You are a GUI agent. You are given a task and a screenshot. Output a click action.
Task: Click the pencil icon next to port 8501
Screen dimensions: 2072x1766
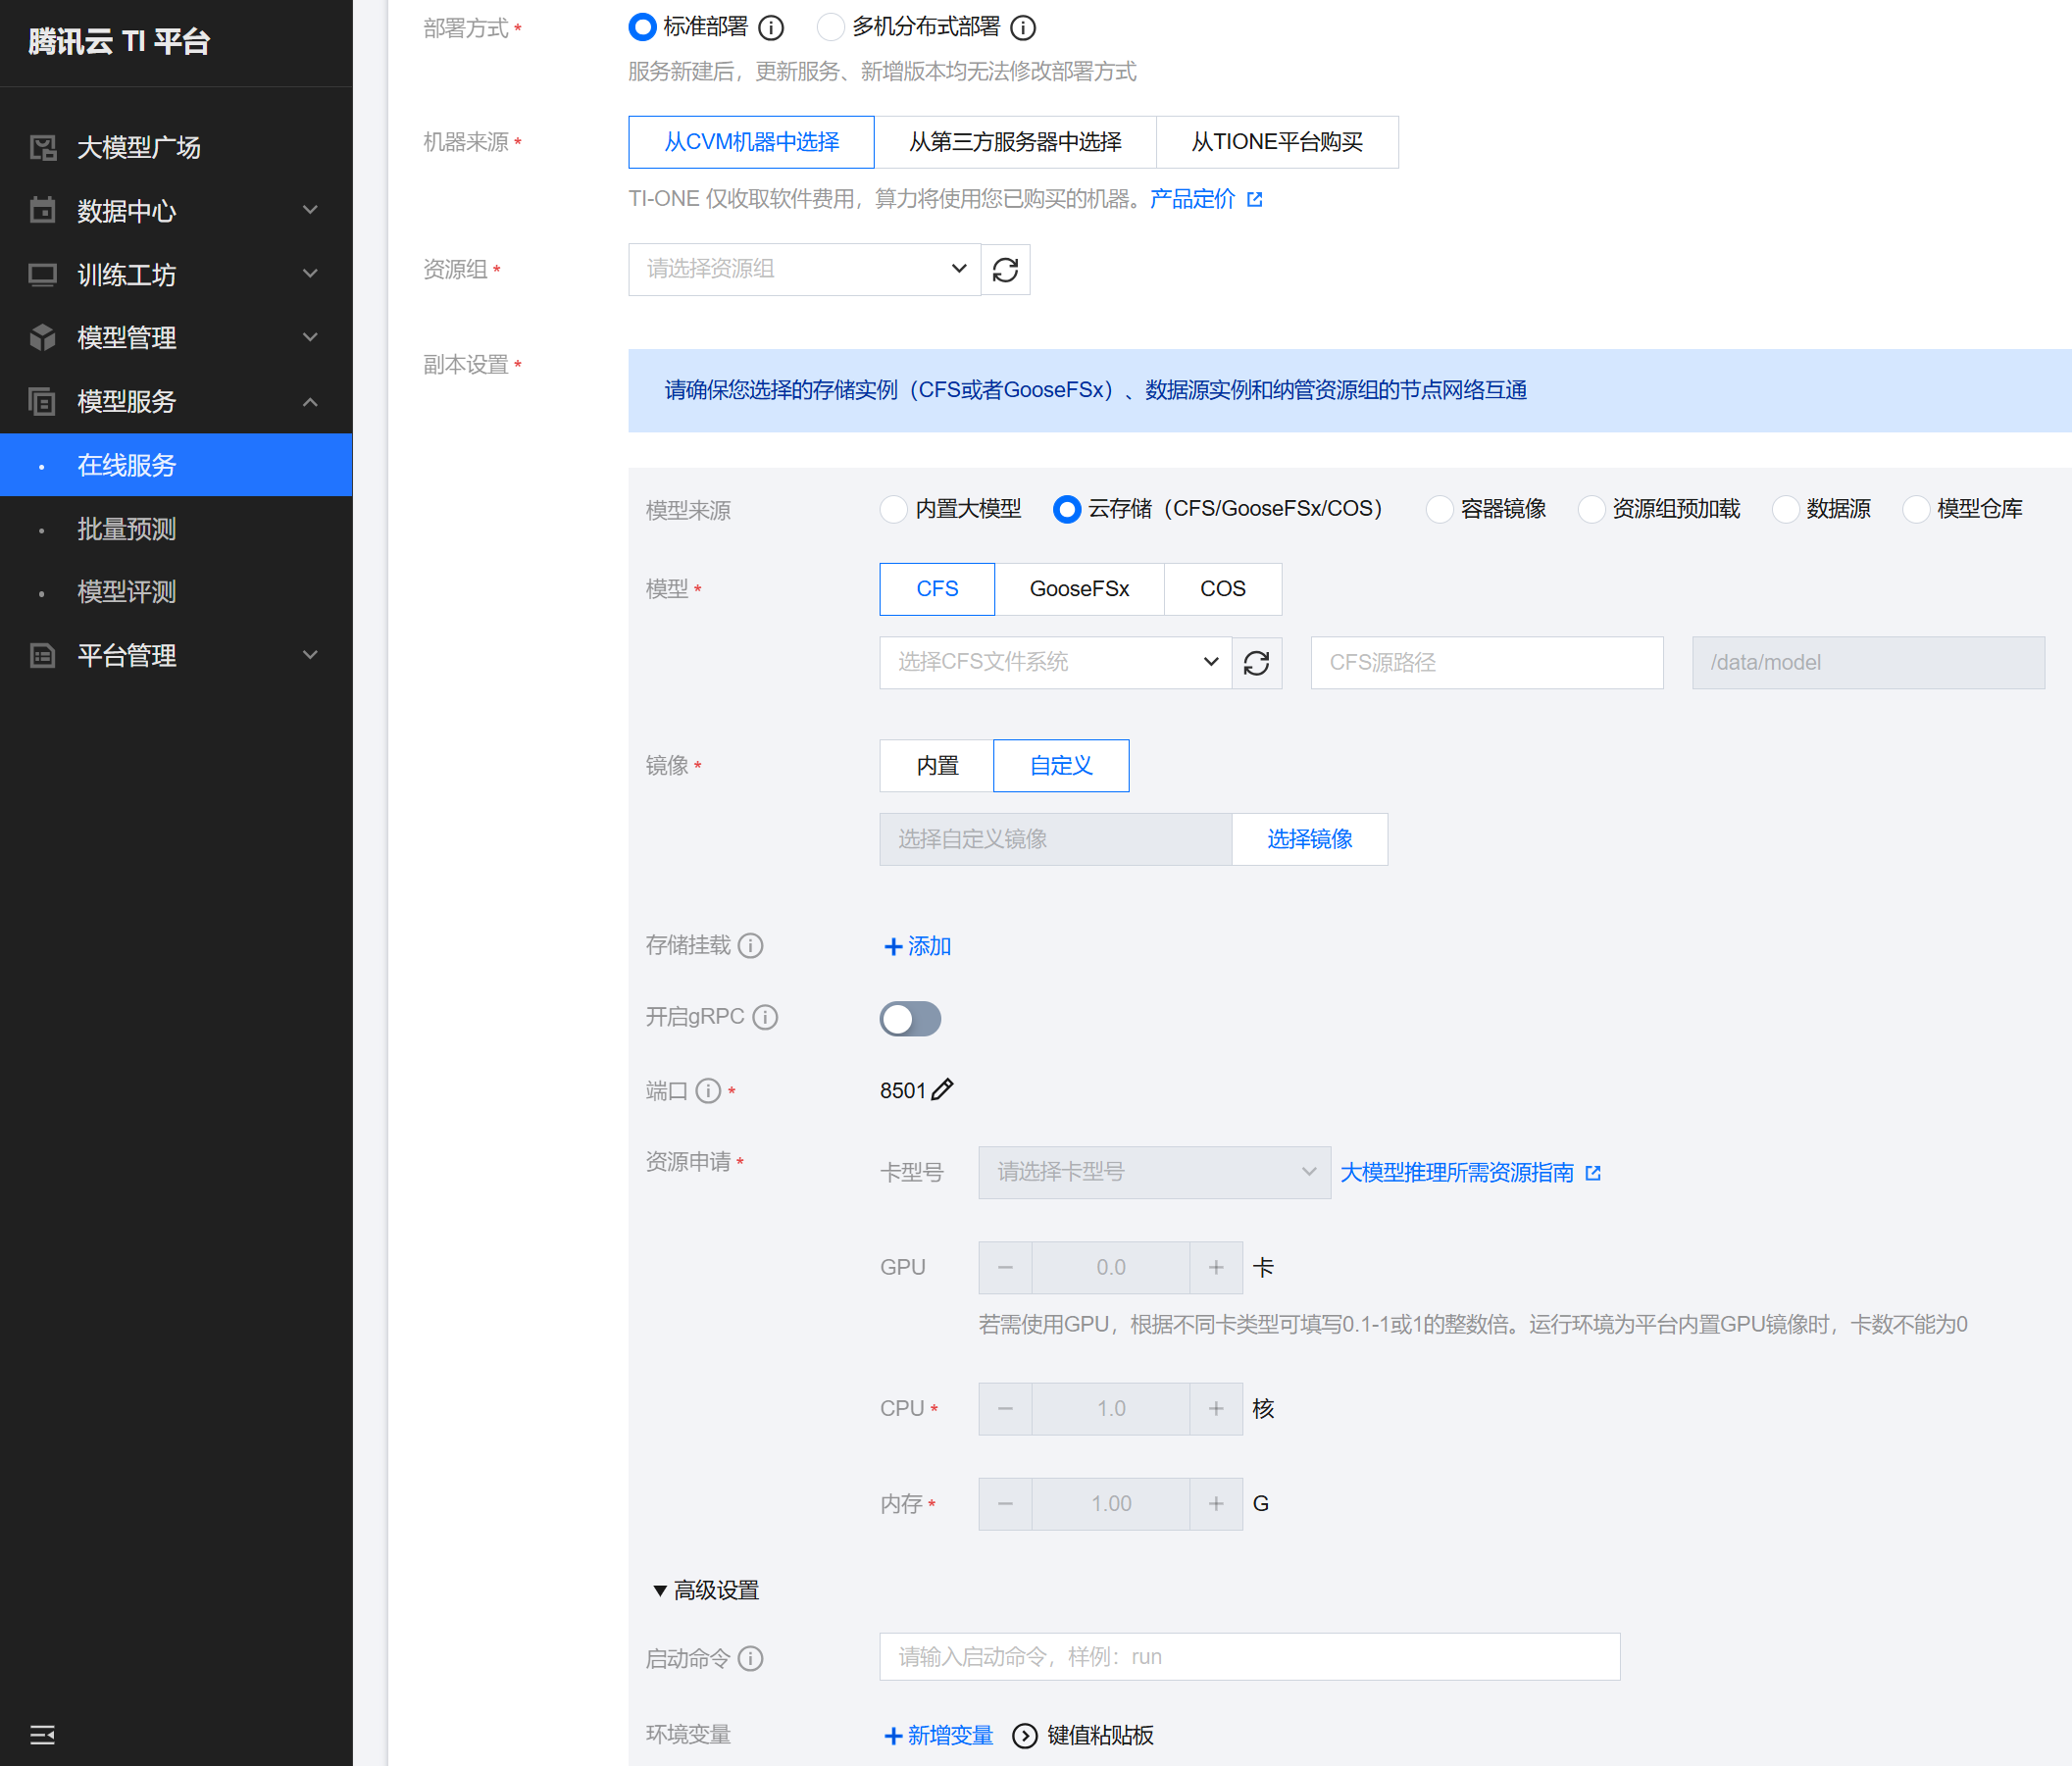pos(942,1089)
